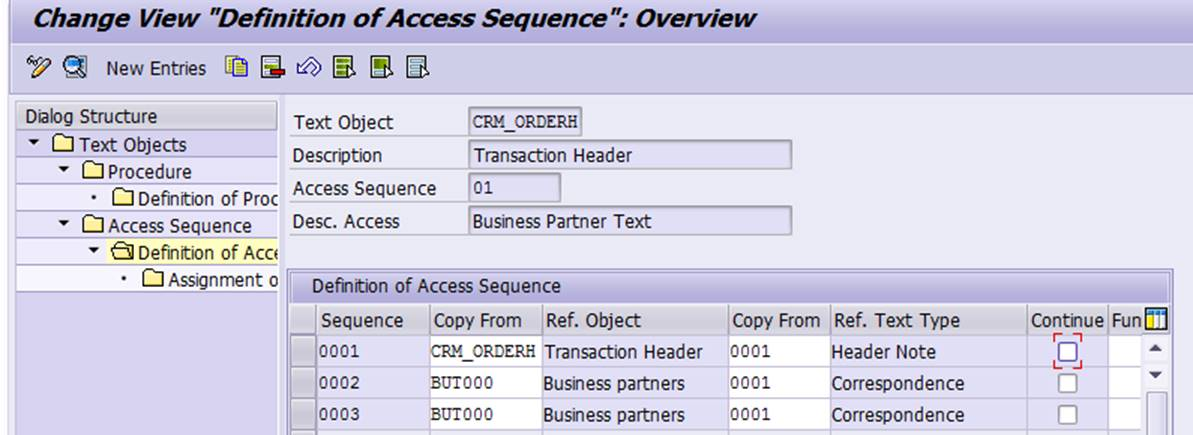Click the Fun column header
The height and width of the screenshot is (435, 1193).
click(1126, 320)
